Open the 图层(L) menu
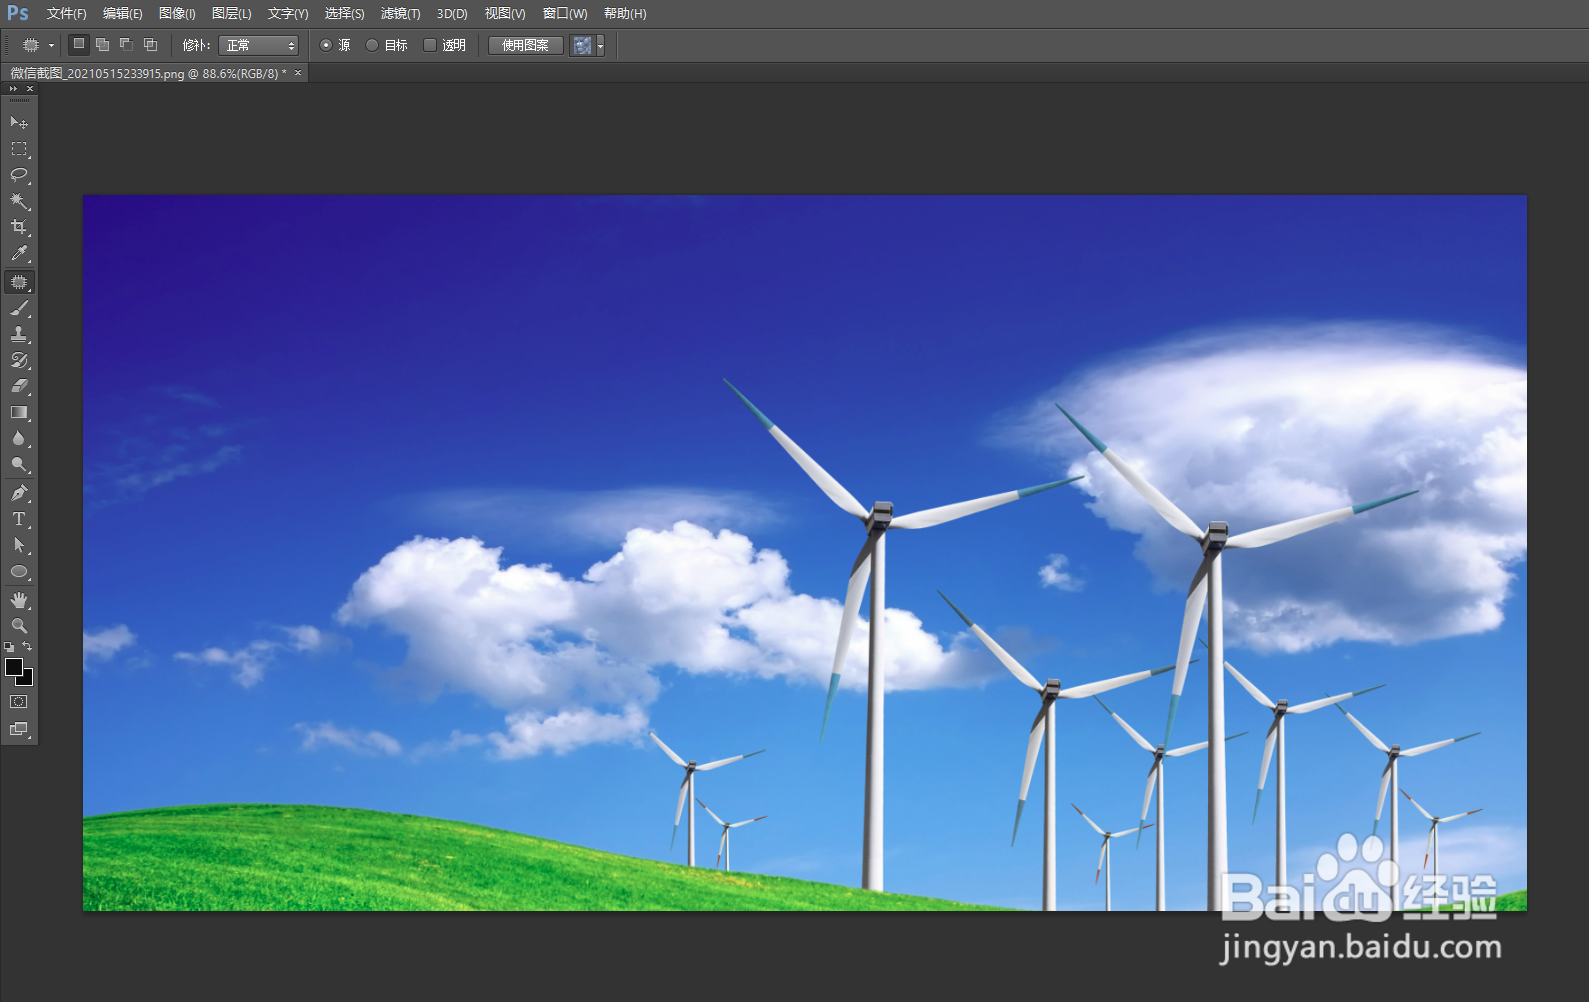 tap(231, 14)
